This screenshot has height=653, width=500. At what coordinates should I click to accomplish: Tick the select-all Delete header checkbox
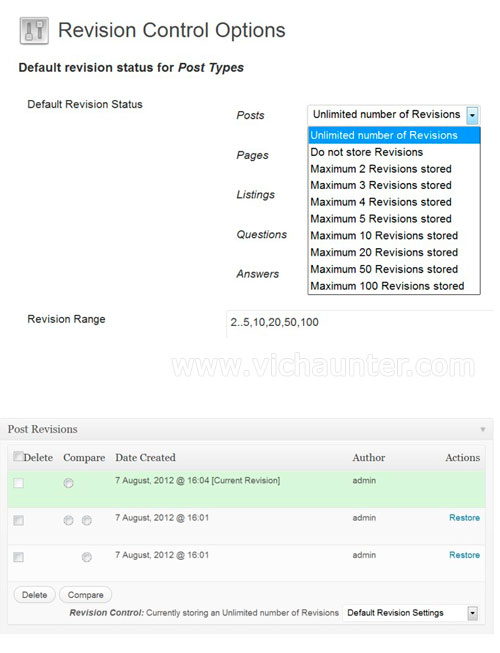(18, 456)
